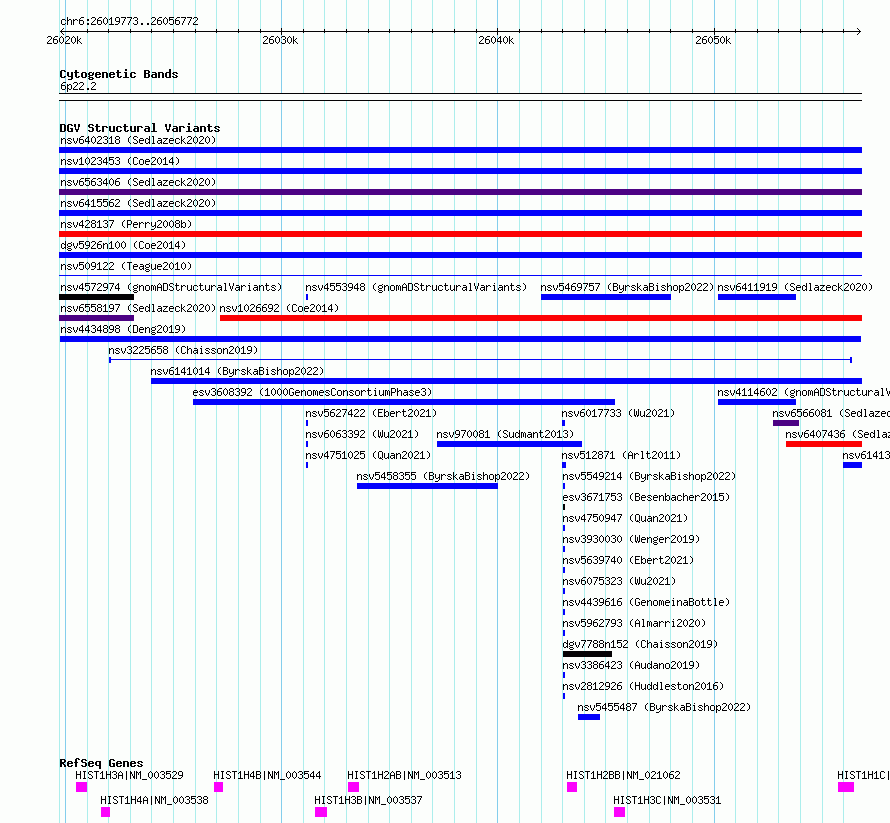Click the nsv4751025 (Quan2021) label
890x823 pixels.
[368, 455]
